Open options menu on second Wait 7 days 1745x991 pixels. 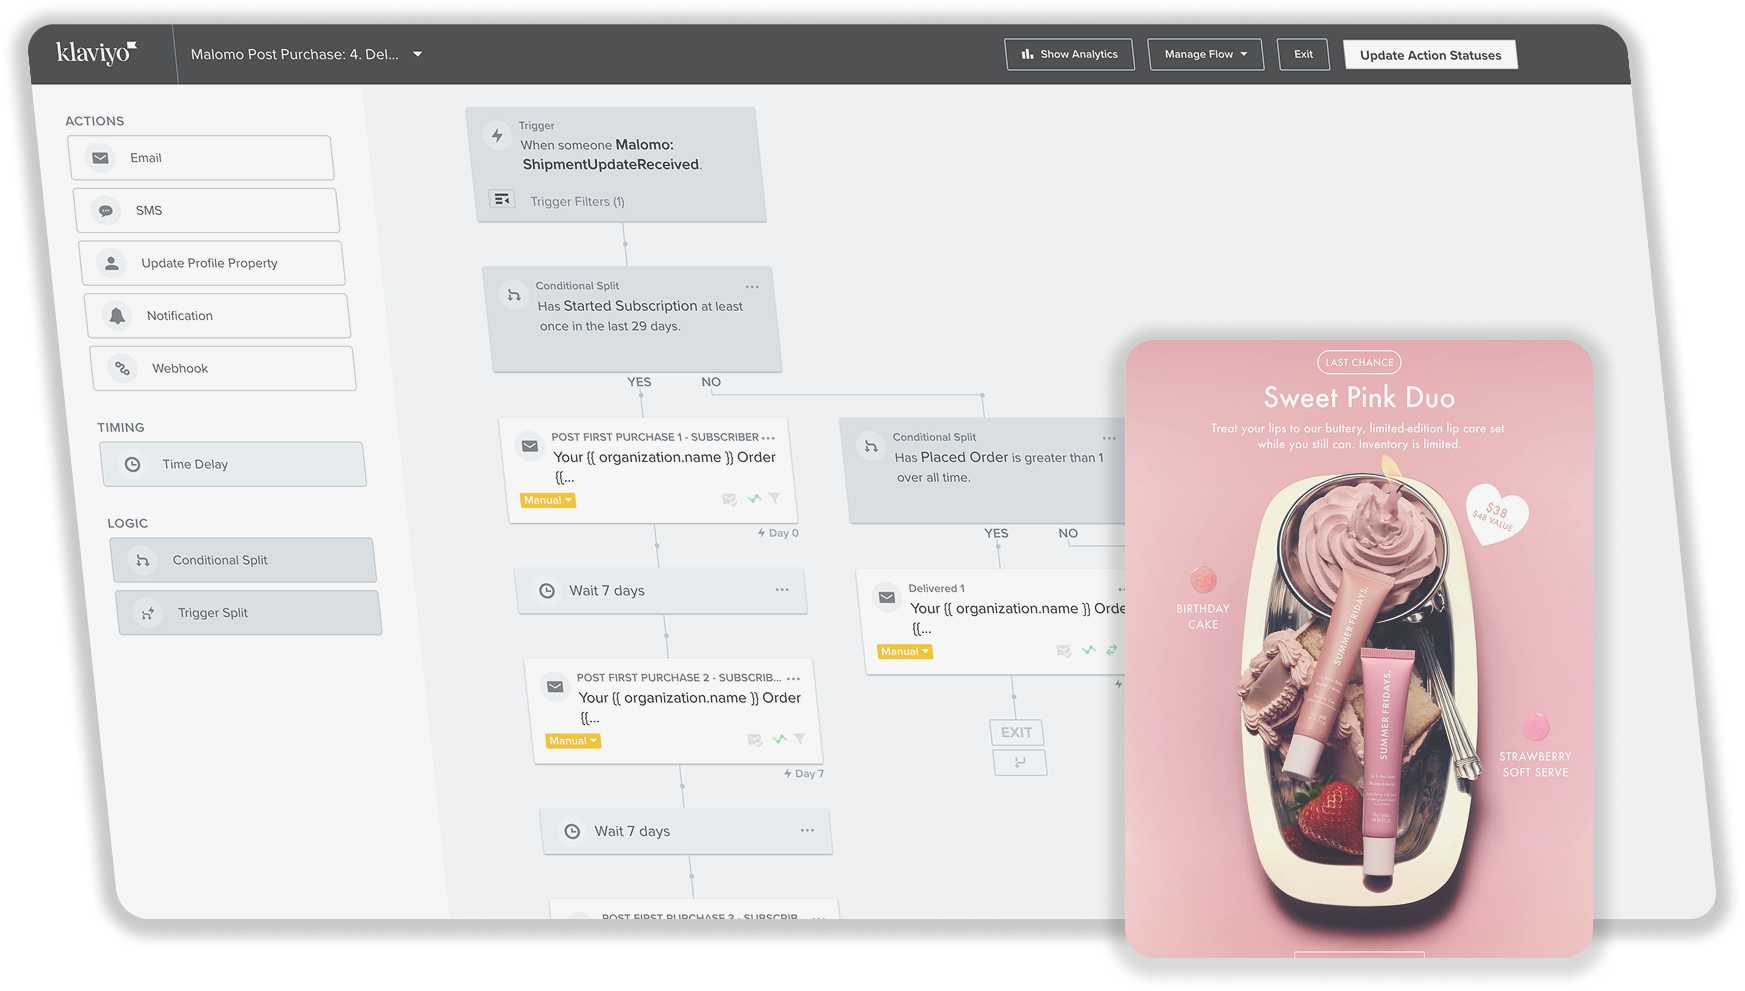pos(807,831)
